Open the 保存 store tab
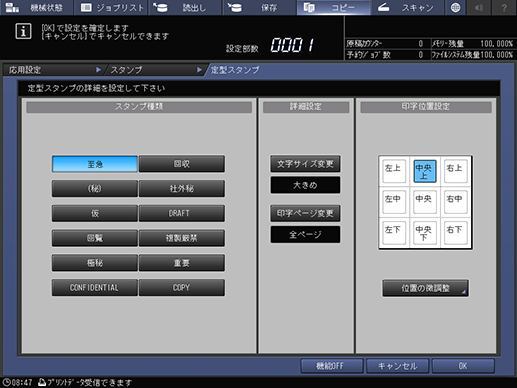The width and height of the screenshot is (517, 388). [259, 7]
